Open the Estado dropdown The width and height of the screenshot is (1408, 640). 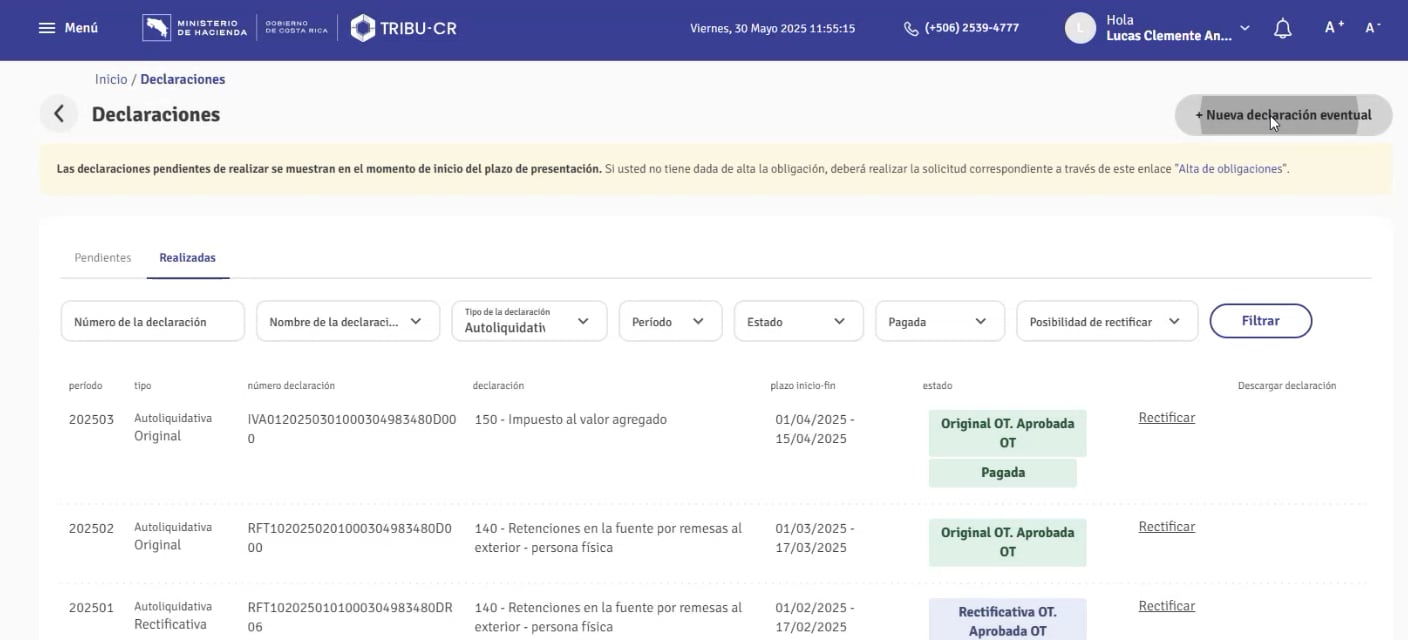[x=798, y=320]
